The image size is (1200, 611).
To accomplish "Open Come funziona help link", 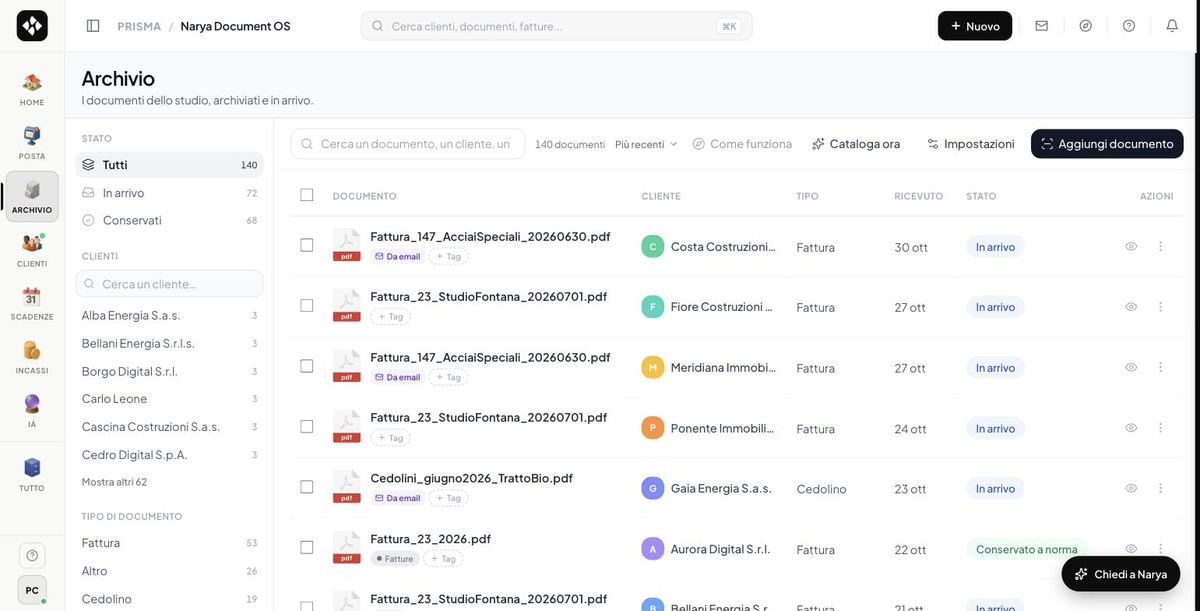I will click(742, 144).
